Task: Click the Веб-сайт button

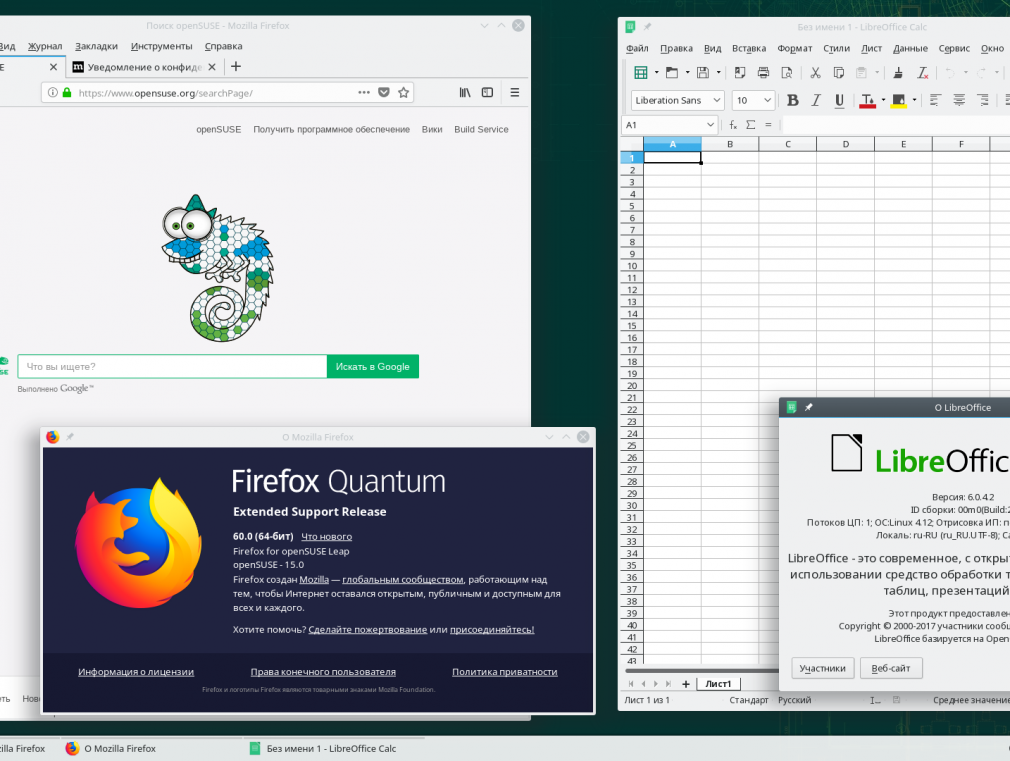Action: [x=891, y=668]
